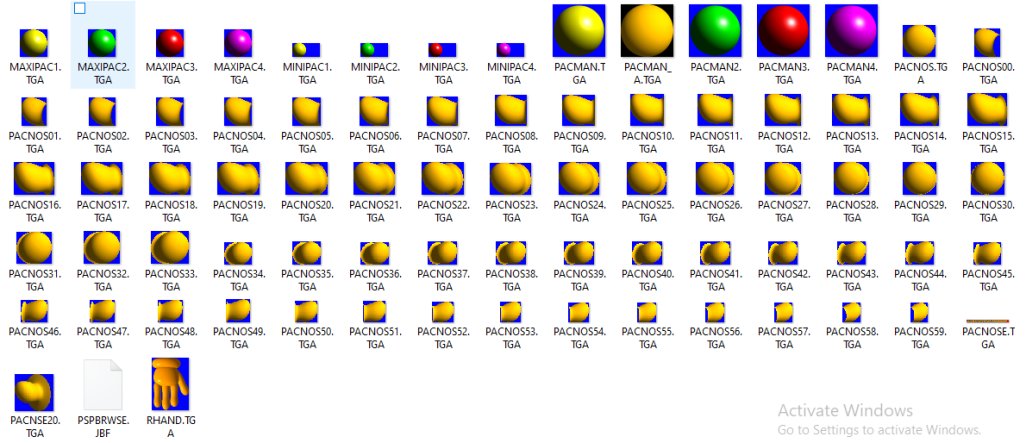1026x443 pixels.
Task: Select the small green MINIPAC2.TGA icon
Action: (374, 50)
